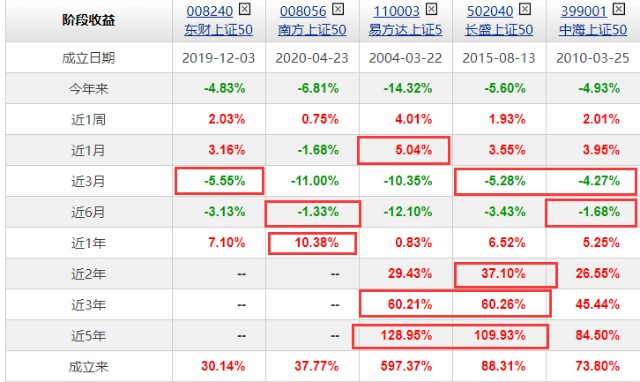Click the highlighted 128.95% five-year return
The height and width of the screenshot is (382, 640).
tap(406, 335)
